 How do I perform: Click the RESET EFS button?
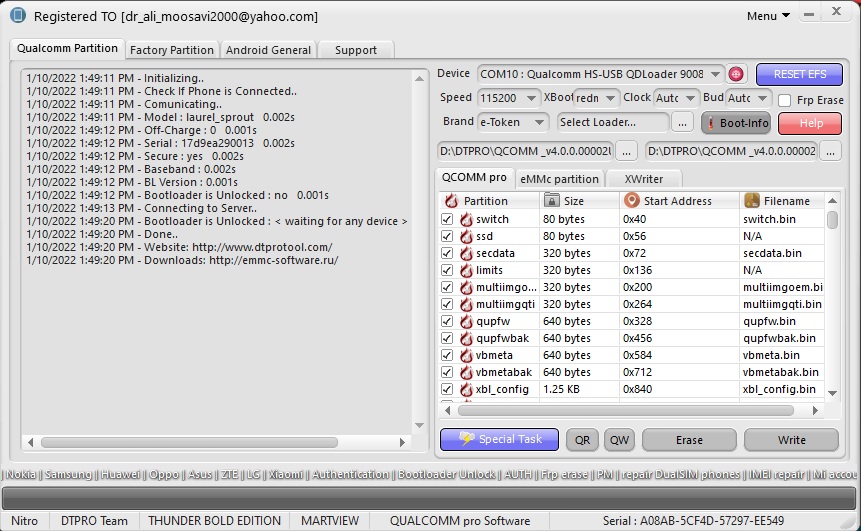point(799,74)
